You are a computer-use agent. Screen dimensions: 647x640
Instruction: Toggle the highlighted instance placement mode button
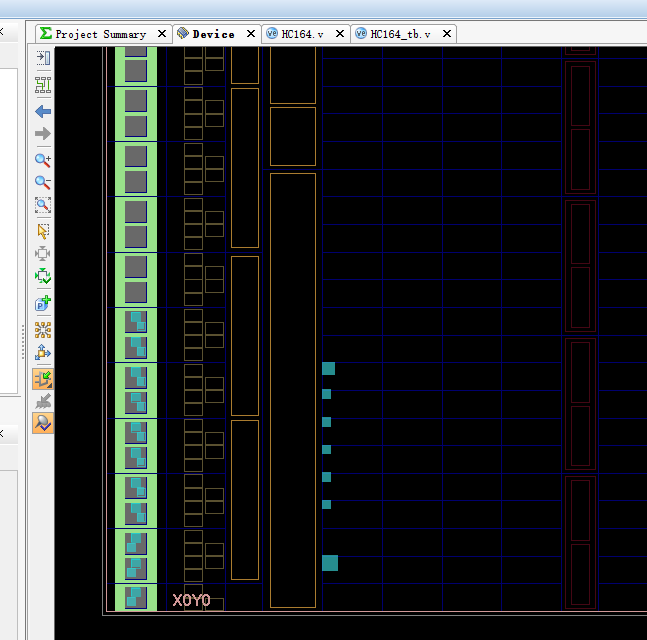click(x=43, y=379)
